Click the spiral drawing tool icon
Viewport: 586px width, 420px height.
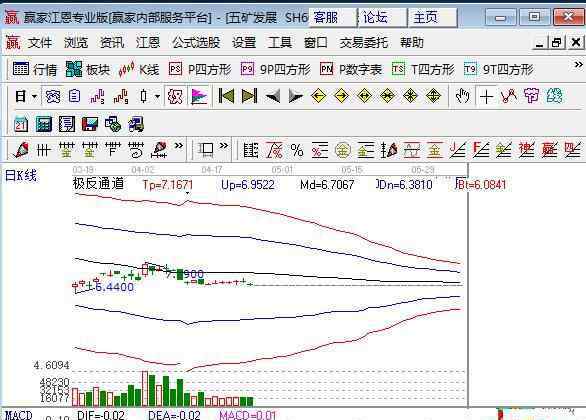(x=136, y=150)
